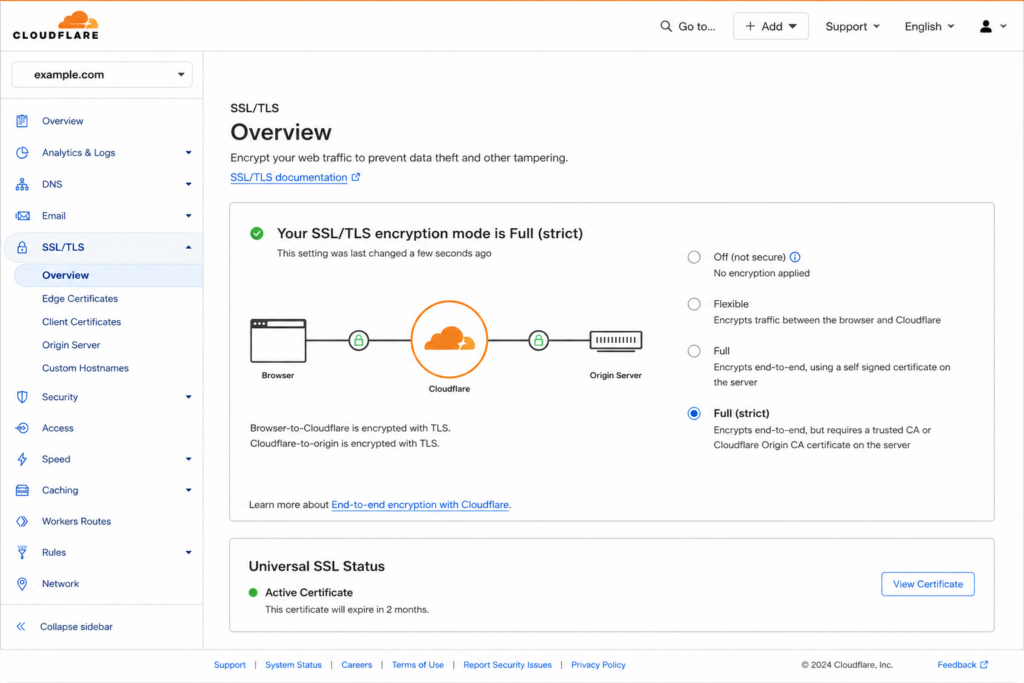Open the Add dropdown menu
The height and width of the screenshot is (683, 1024).
(x=771, y=26)
